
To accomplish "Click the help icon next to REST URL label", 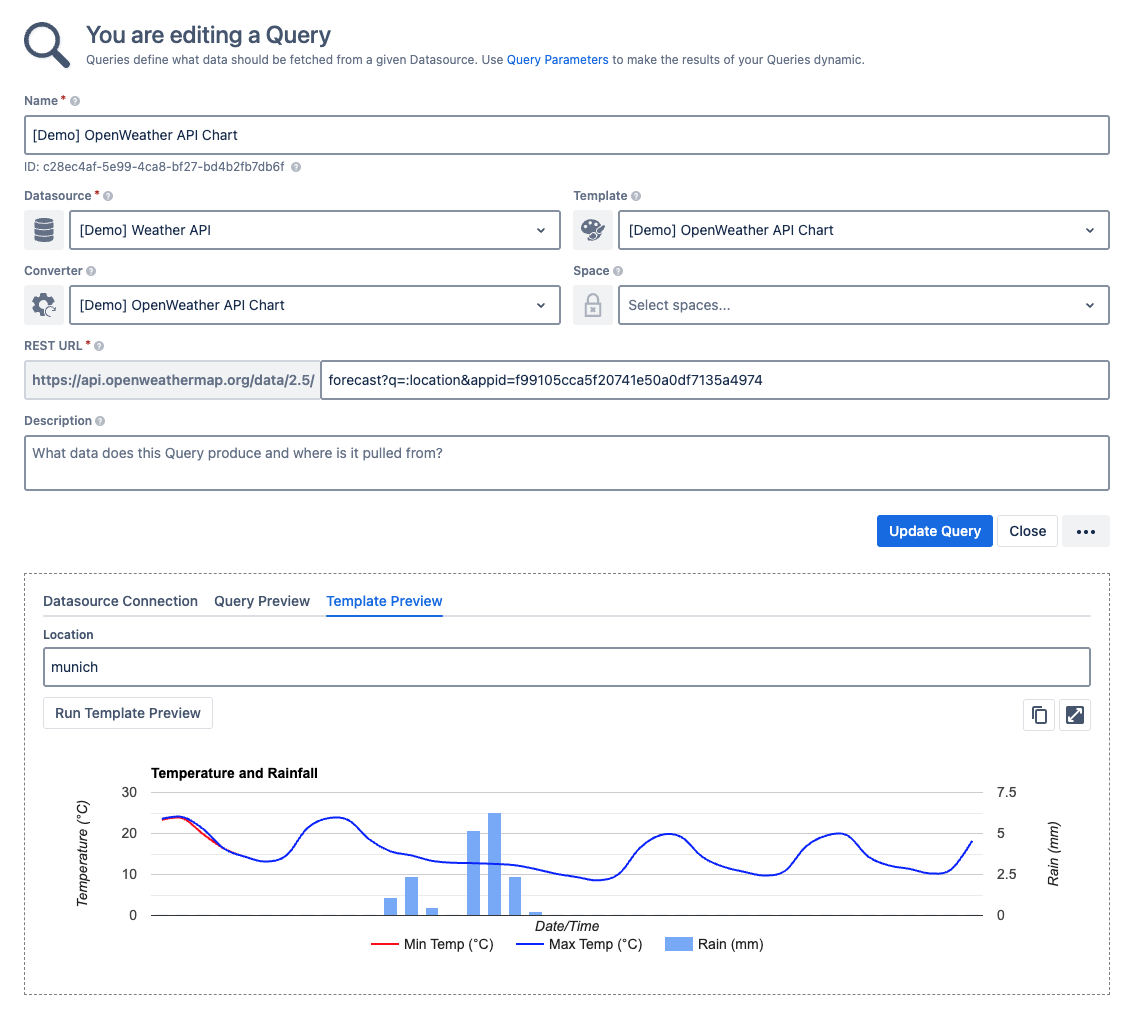I will (x=99, y=345).
